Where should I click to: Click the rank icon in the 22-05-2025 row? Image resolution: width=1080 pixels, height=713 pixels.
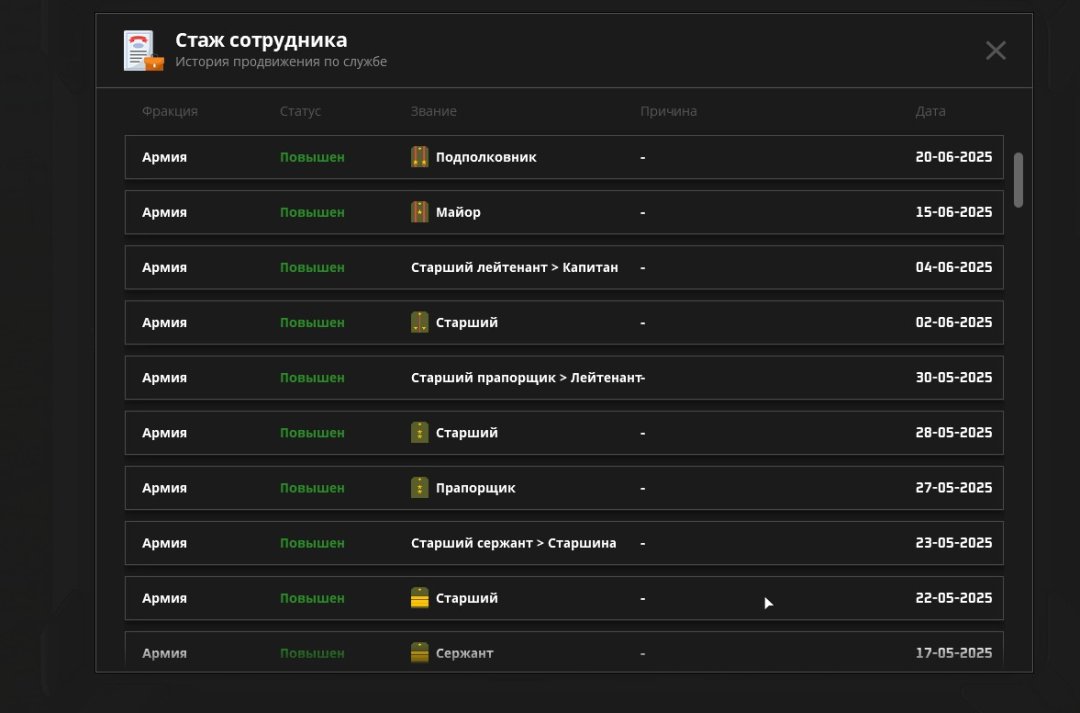pyautogui.click(x=419, y=598)
